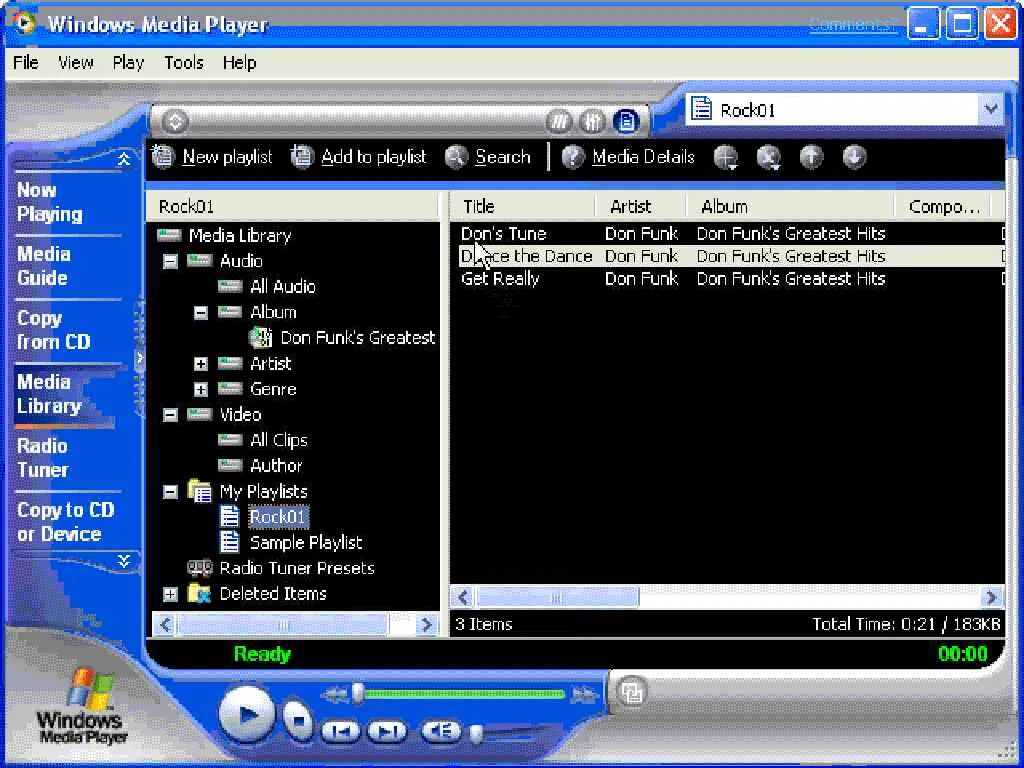The width and height of the screenshot is (1024, 768).
Task: Expand the Genre tree node
Action: pos(200,389)
